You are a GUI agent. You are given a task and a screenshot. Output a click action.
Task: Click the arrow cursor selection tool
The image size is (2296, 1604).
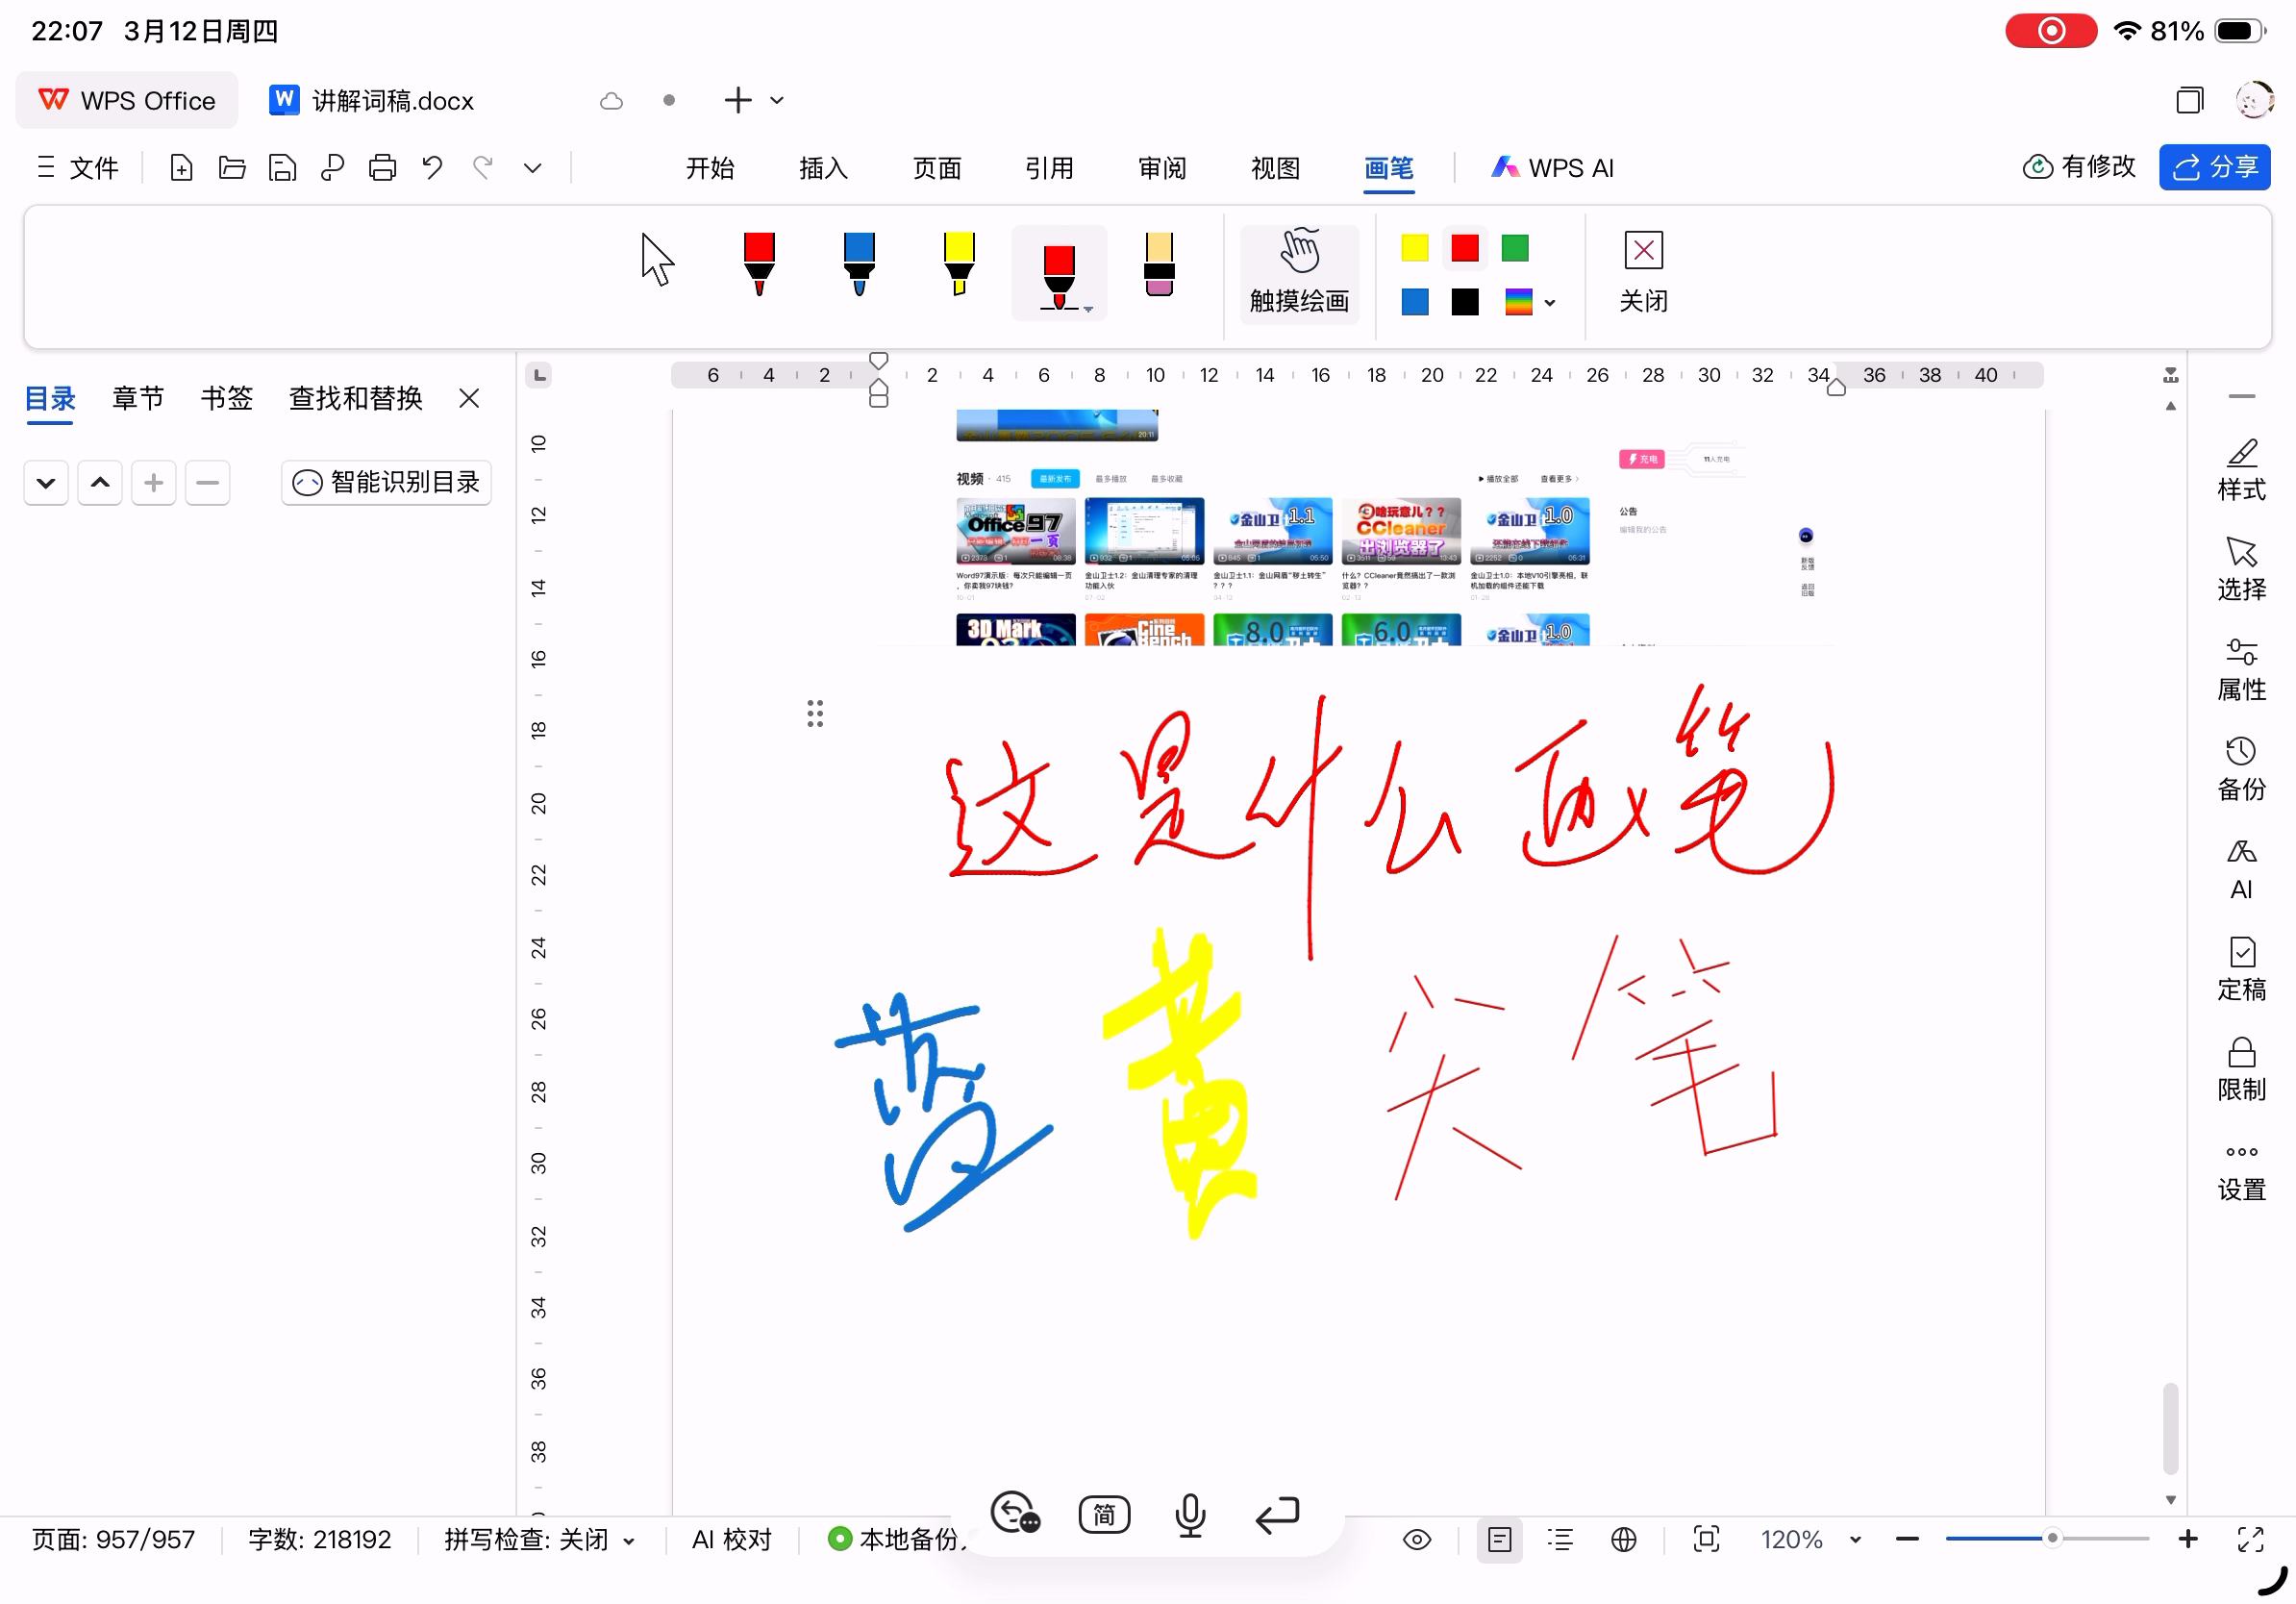656,260
